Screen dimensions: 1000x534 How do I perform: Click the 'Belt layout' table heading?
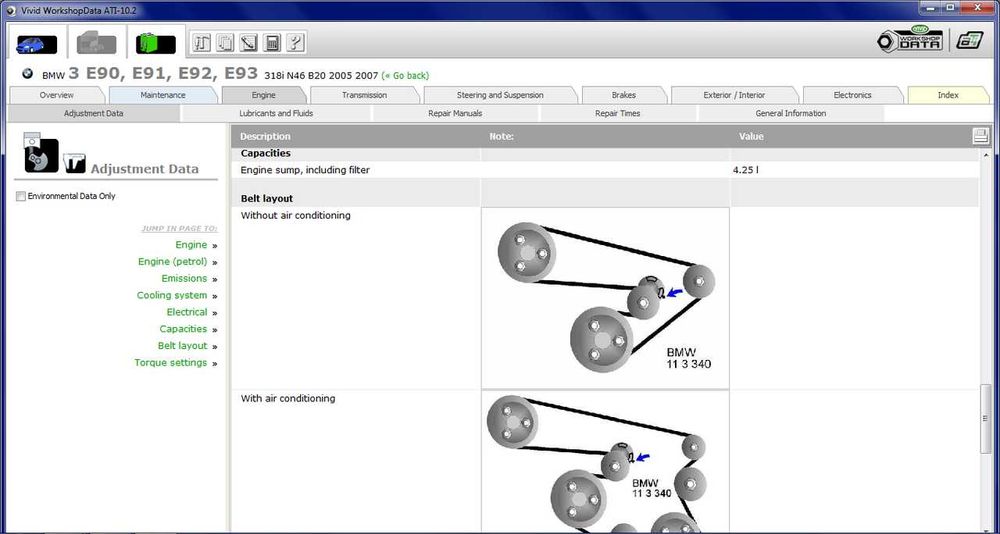point(267,199)
